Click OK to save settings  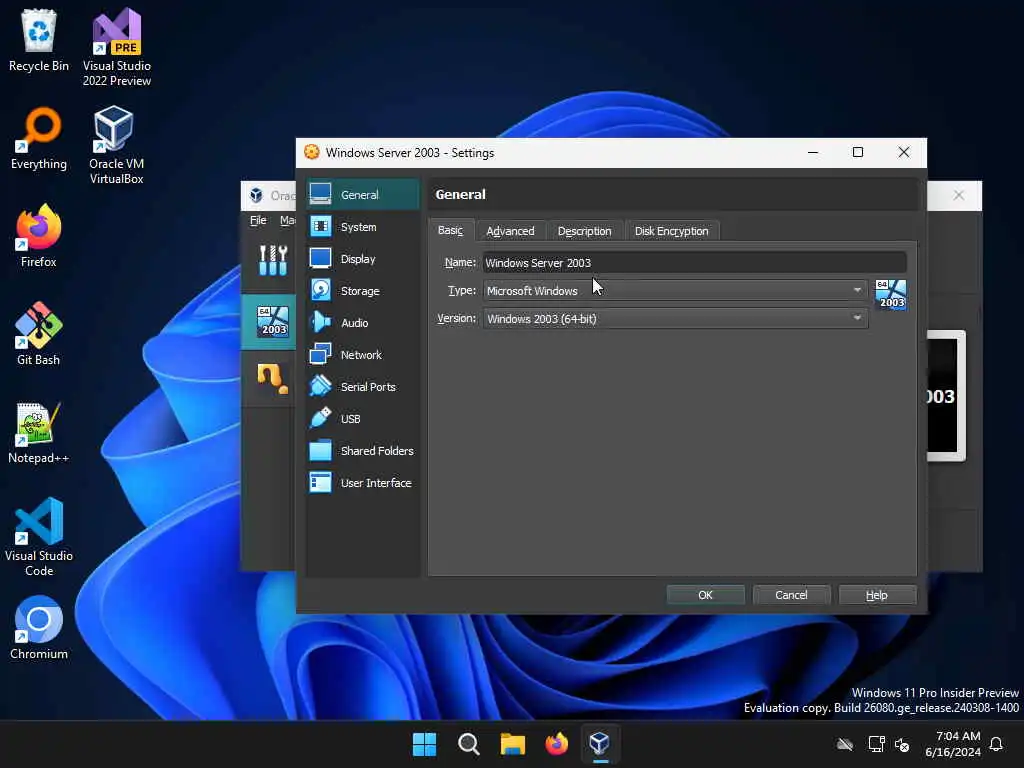coord(705,595)
